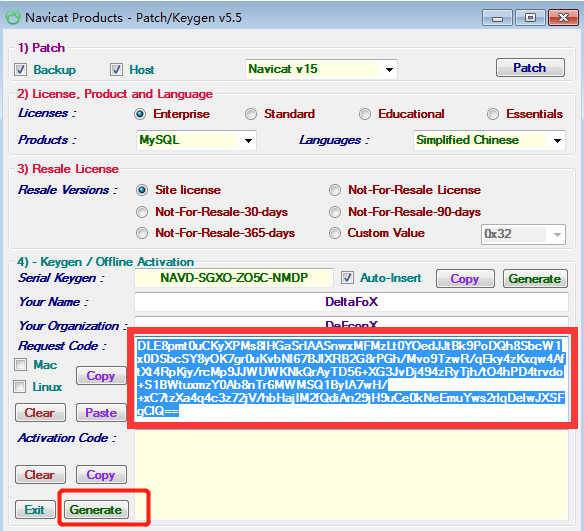Enable the Mac checkbox
This screenshot has width=584, height=531.
pos(21,365)
